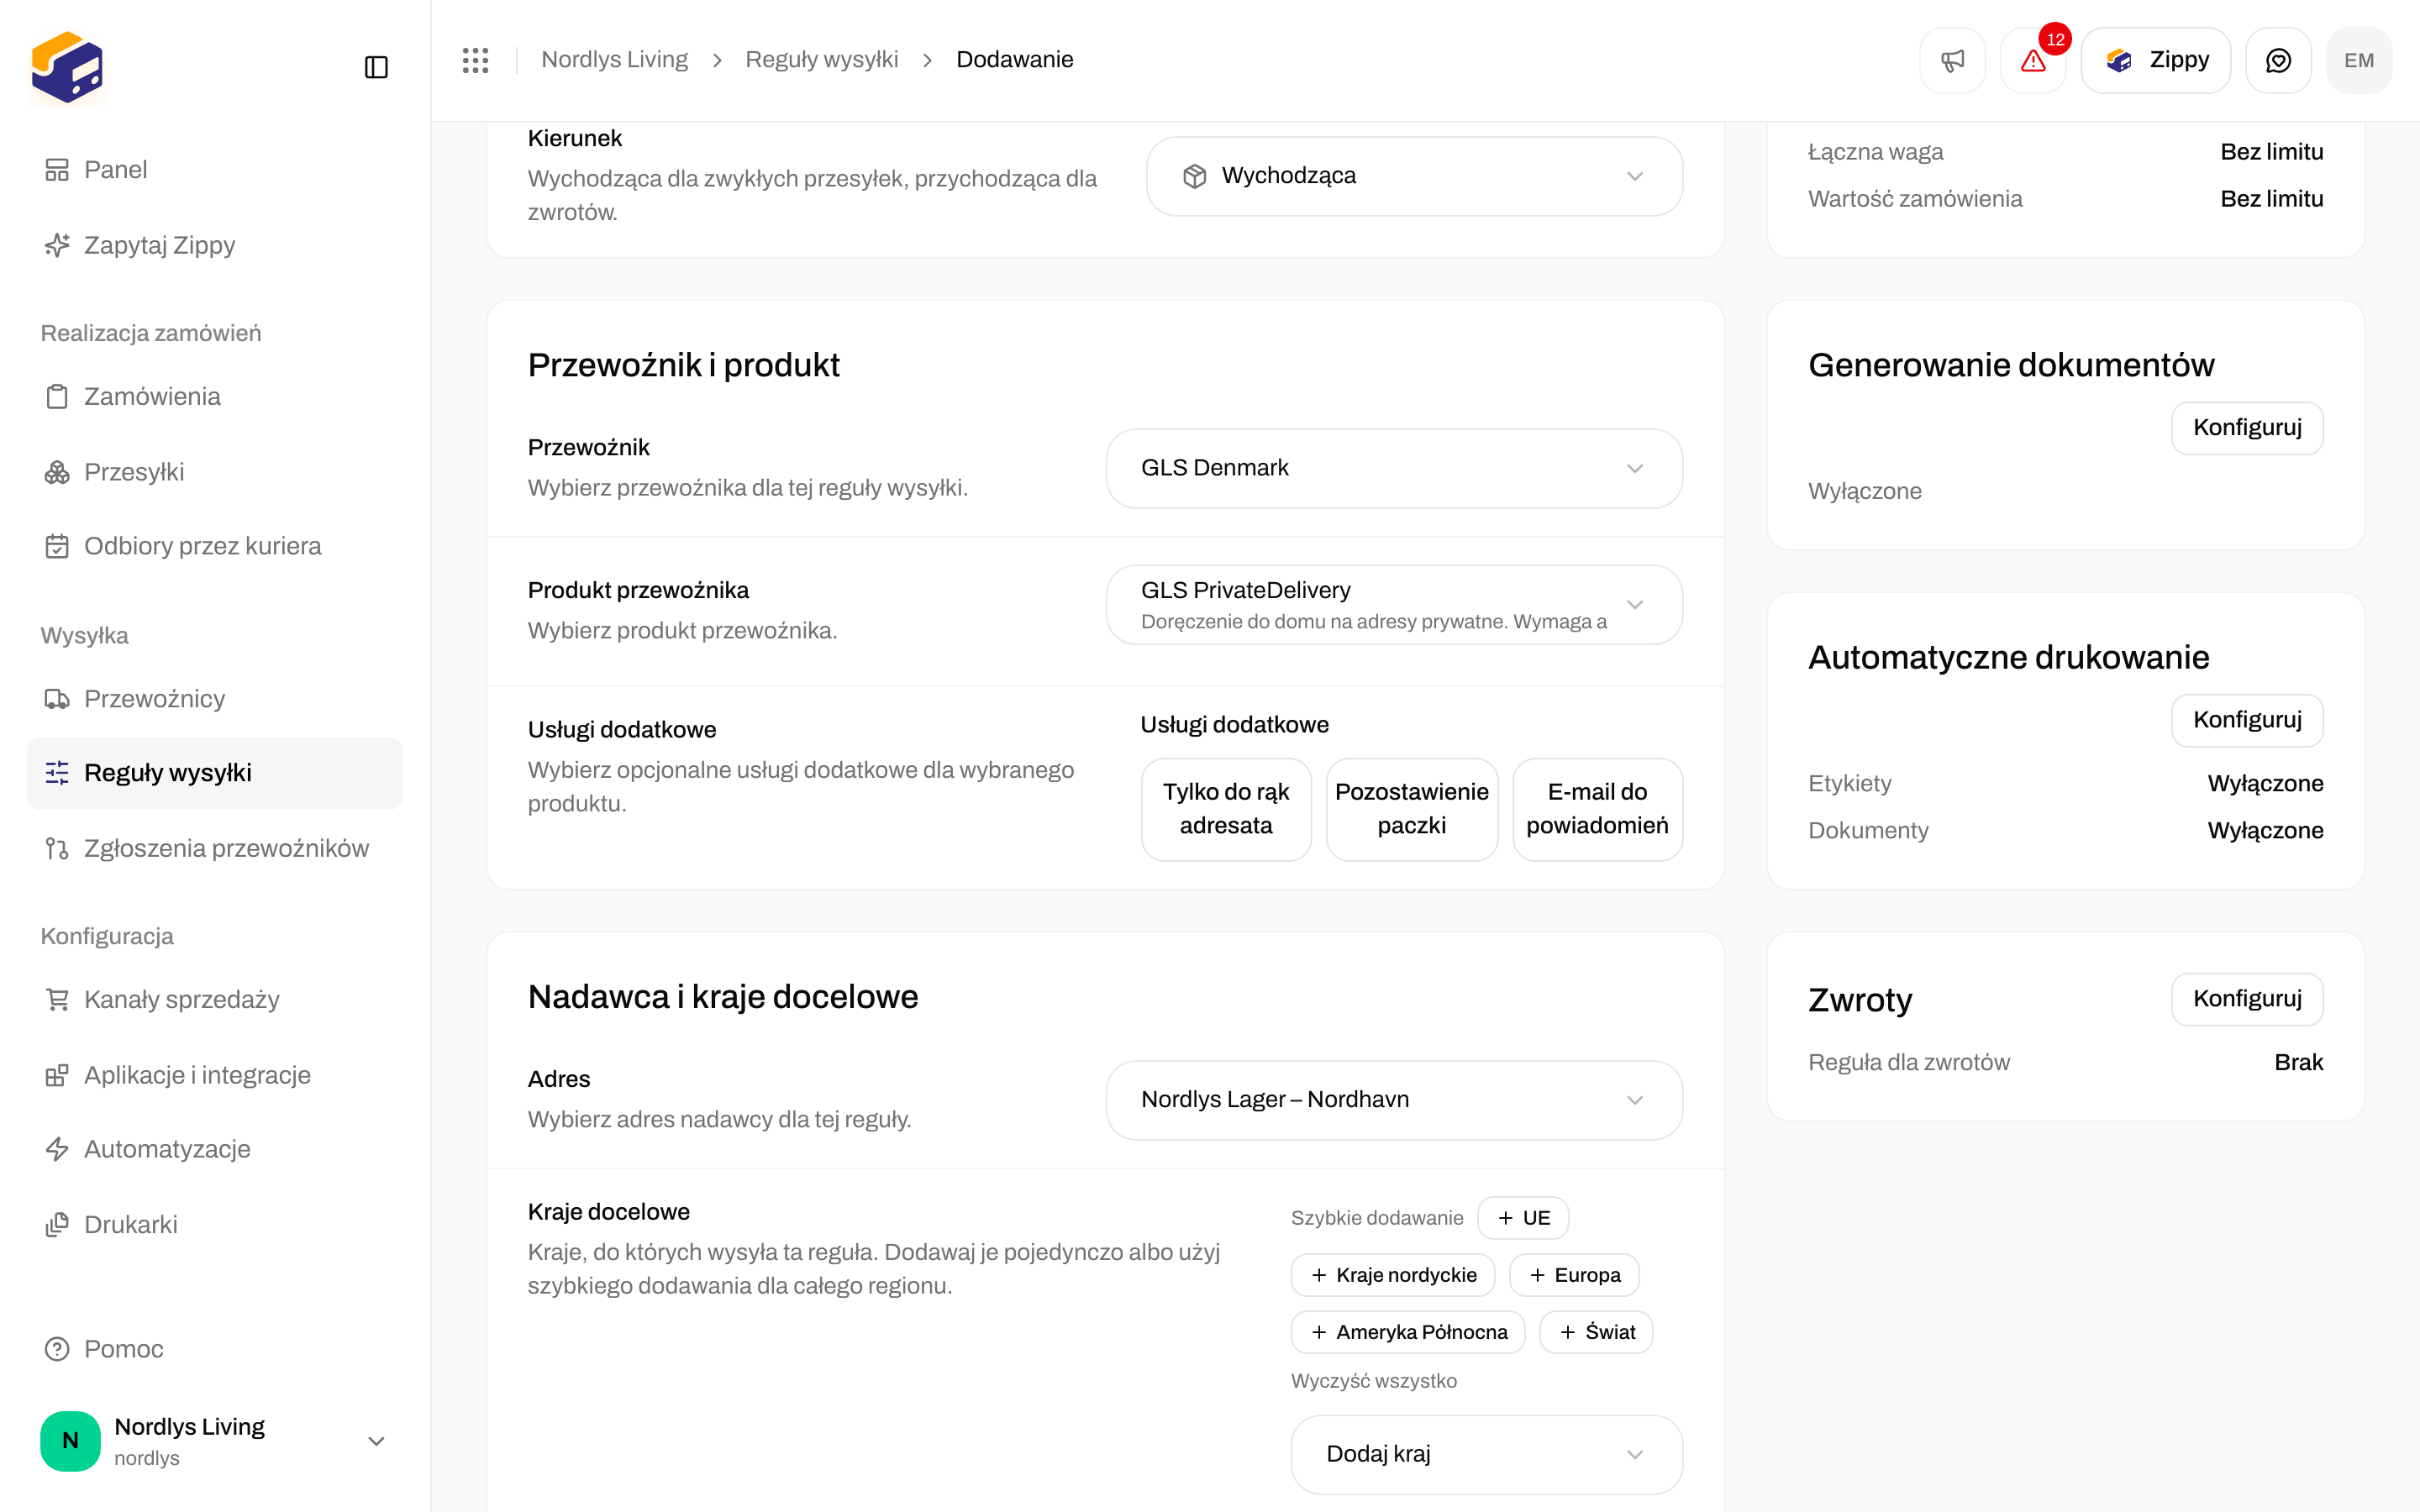The image size is (2420, 1512).
Task: Expand the Nordlys Living account switcher
Action: click(x=215, y=1441)
